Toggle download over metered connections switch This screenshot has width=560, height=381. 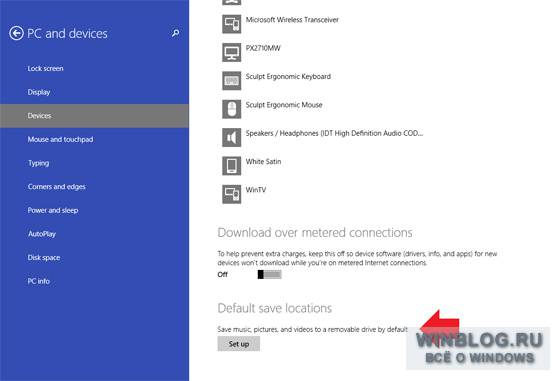point(270,274)
